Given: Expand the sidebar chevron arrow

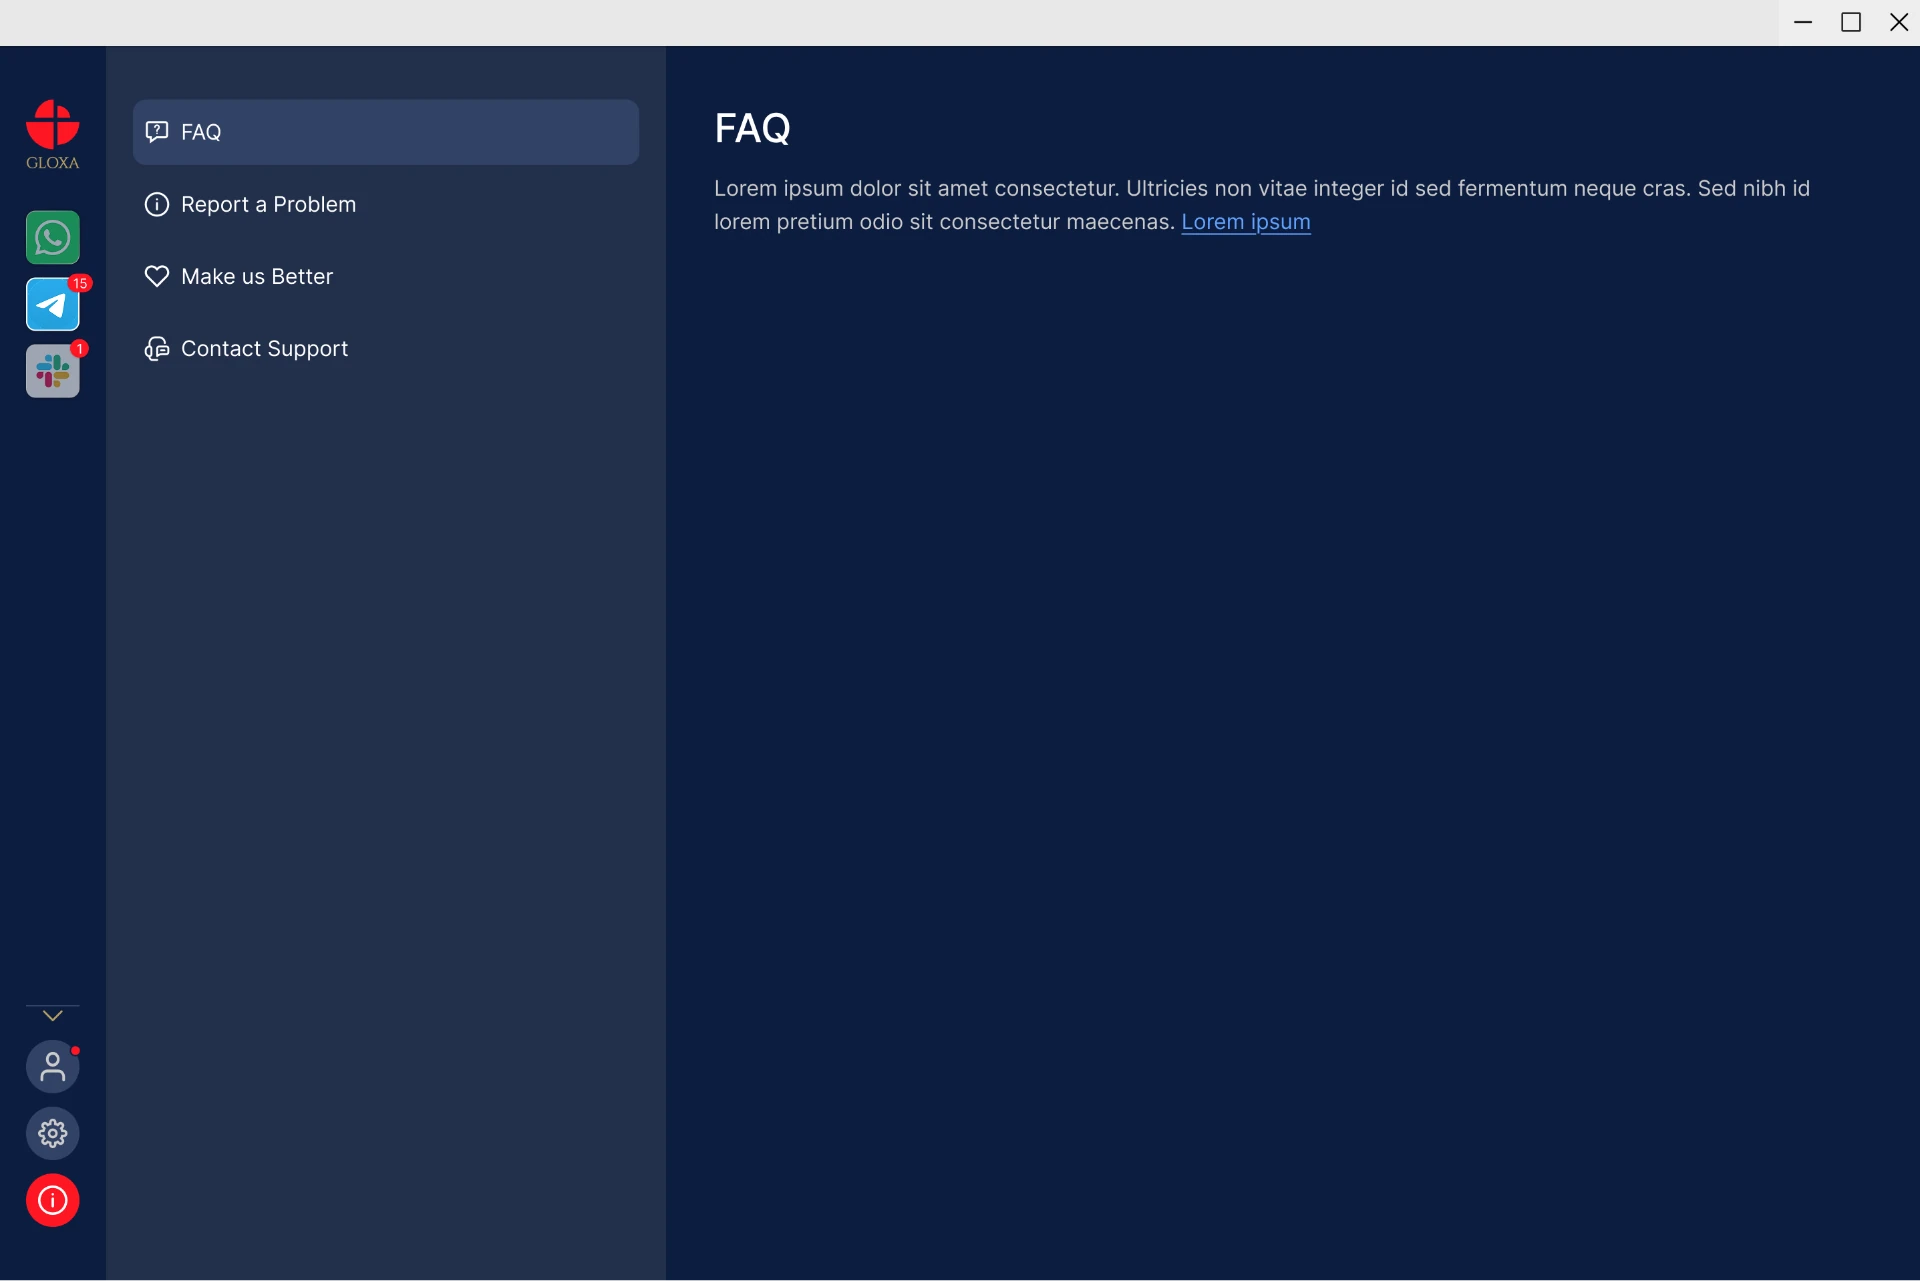Looking at the screenshot, I should click(52, 1016).
